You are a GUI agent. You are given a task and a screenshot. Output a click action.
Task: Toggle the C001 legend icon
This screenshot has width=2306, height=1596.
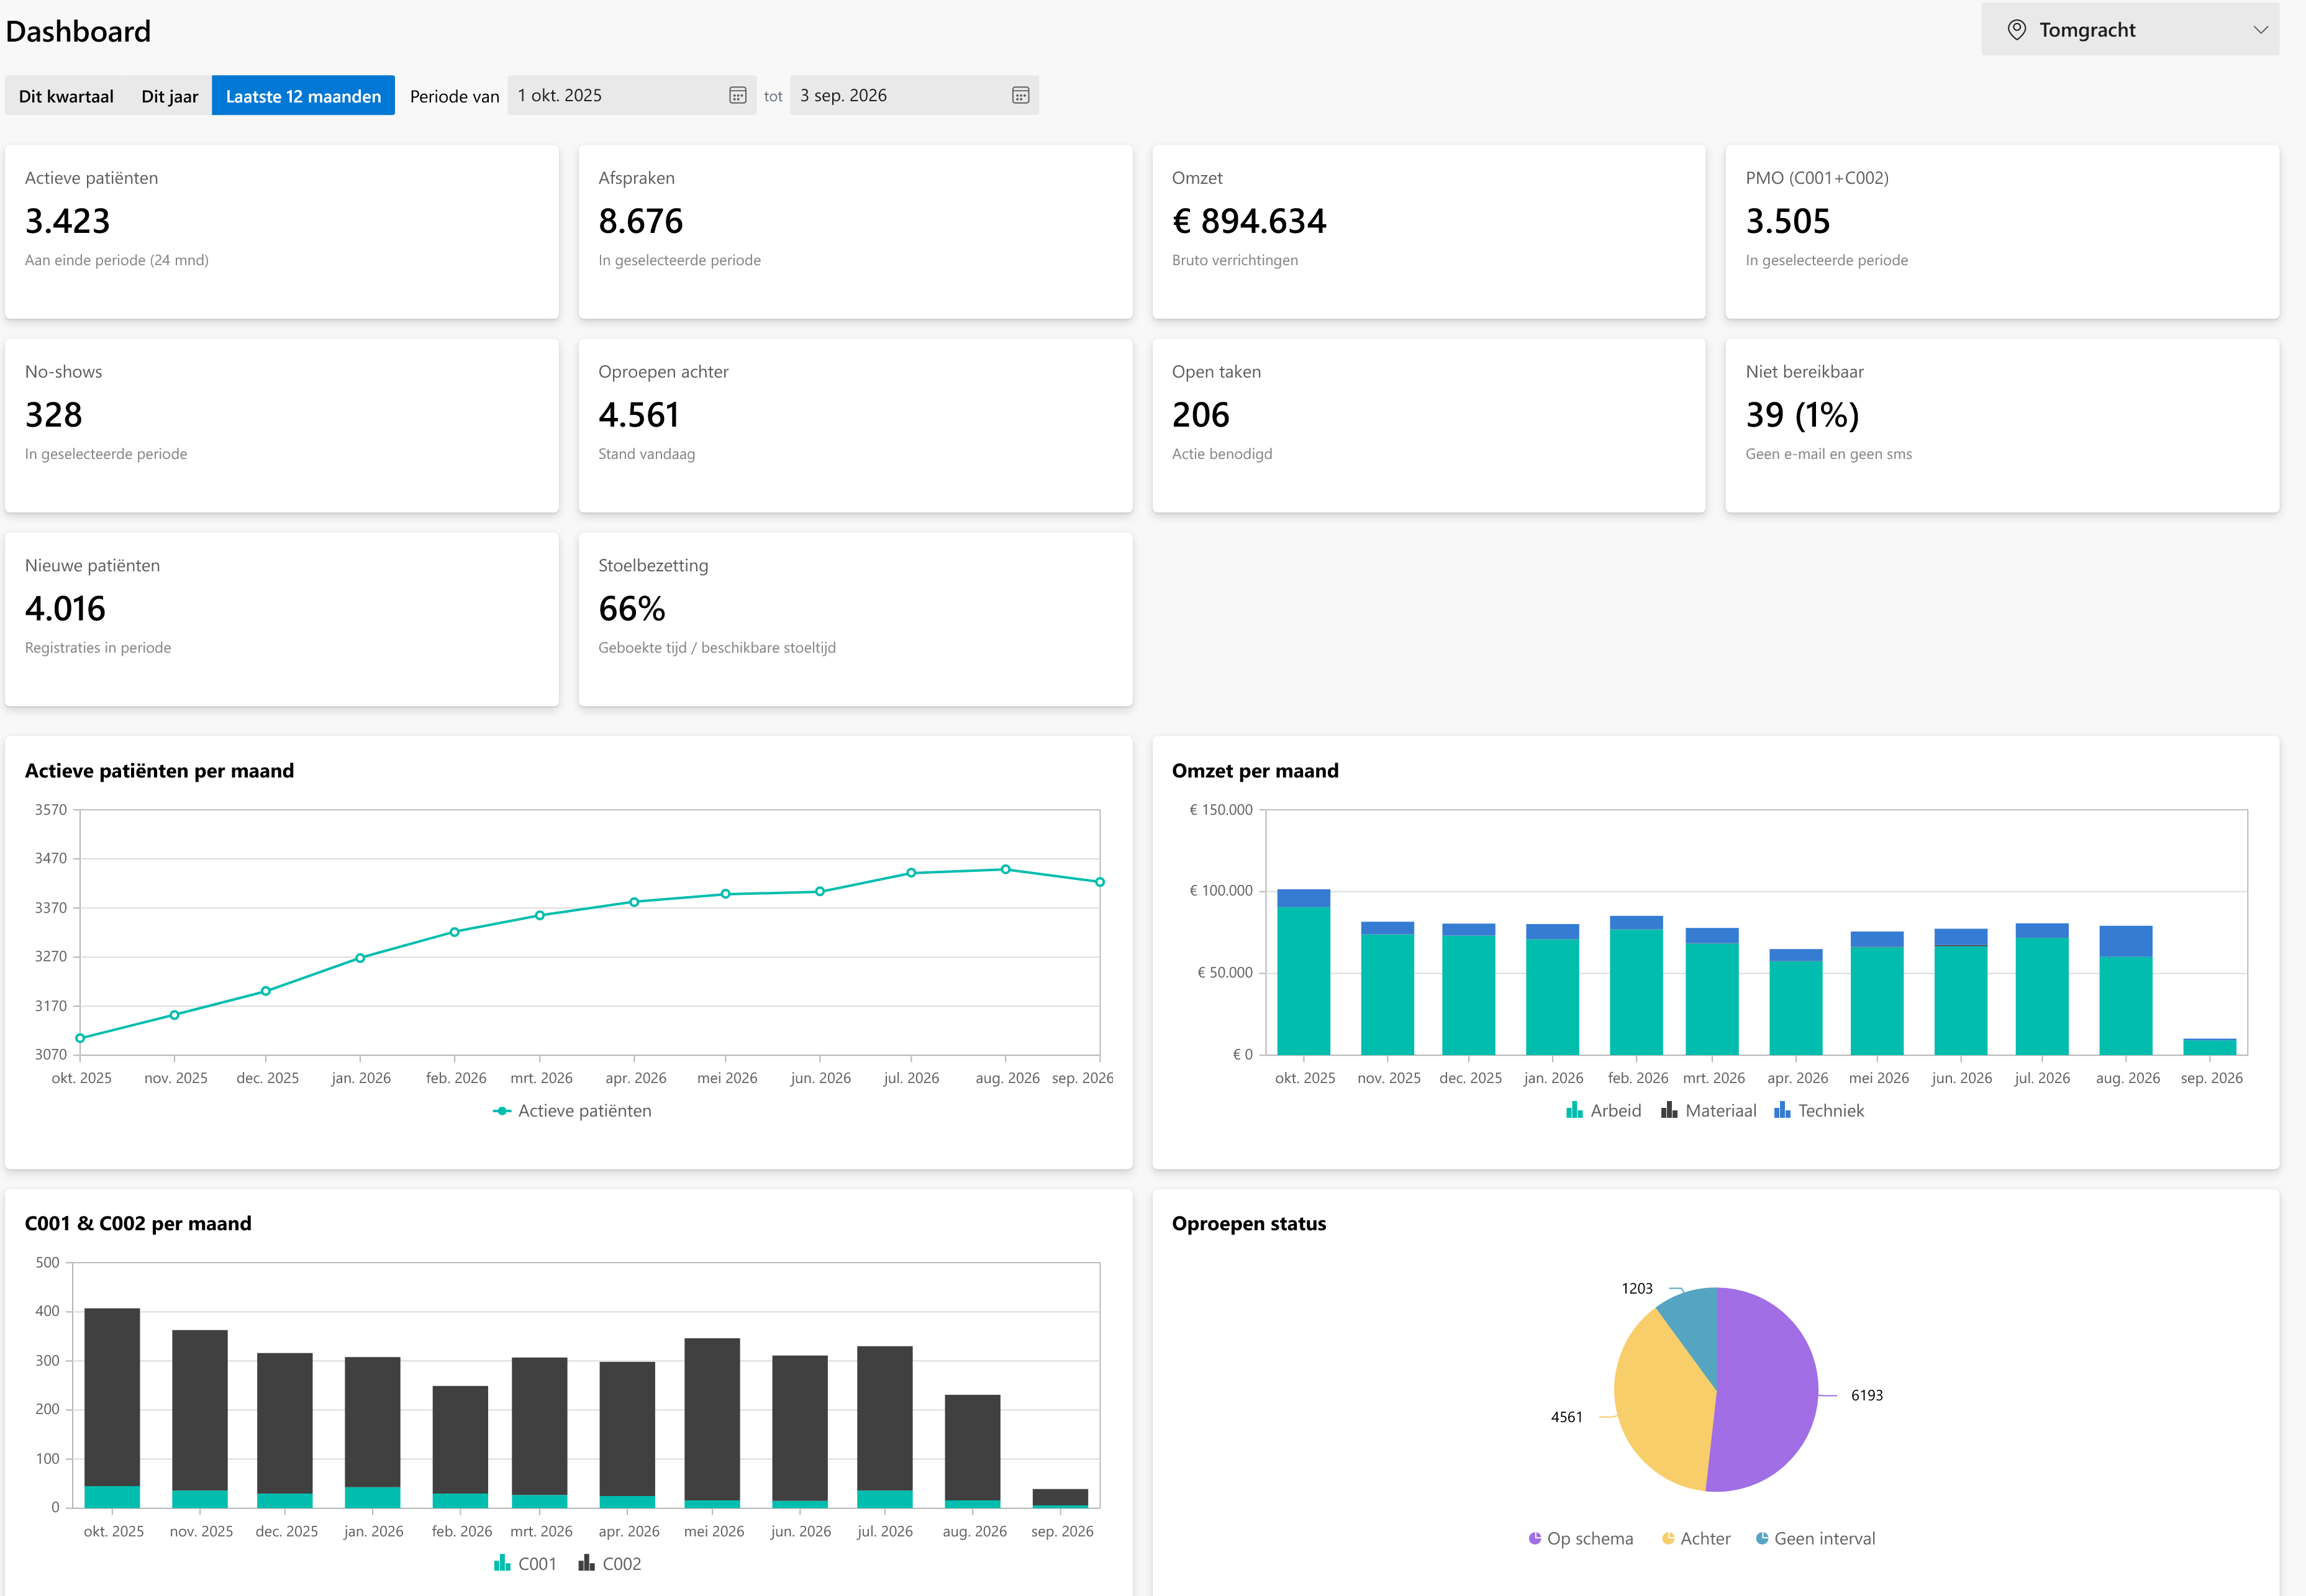502,1563
